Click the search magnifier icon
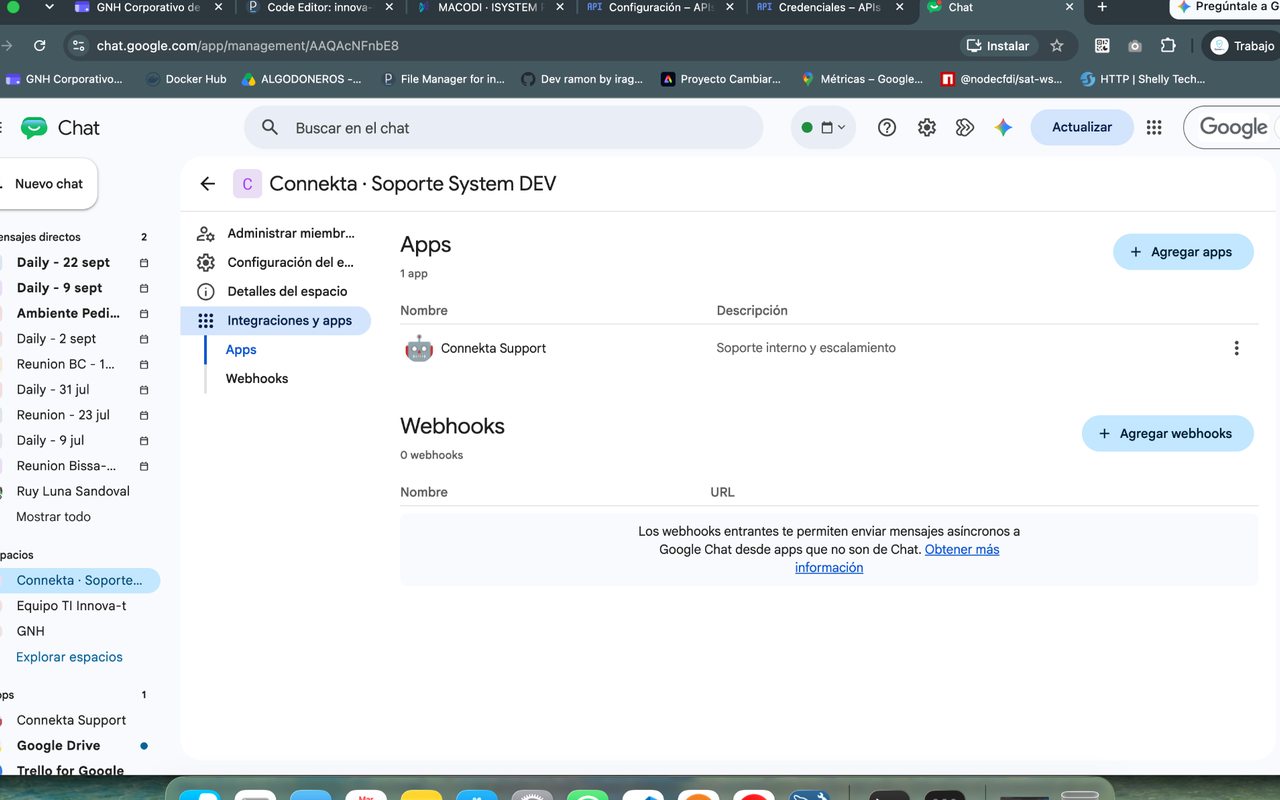Viewport: 1280px width, 800px height. pos(270,128)
